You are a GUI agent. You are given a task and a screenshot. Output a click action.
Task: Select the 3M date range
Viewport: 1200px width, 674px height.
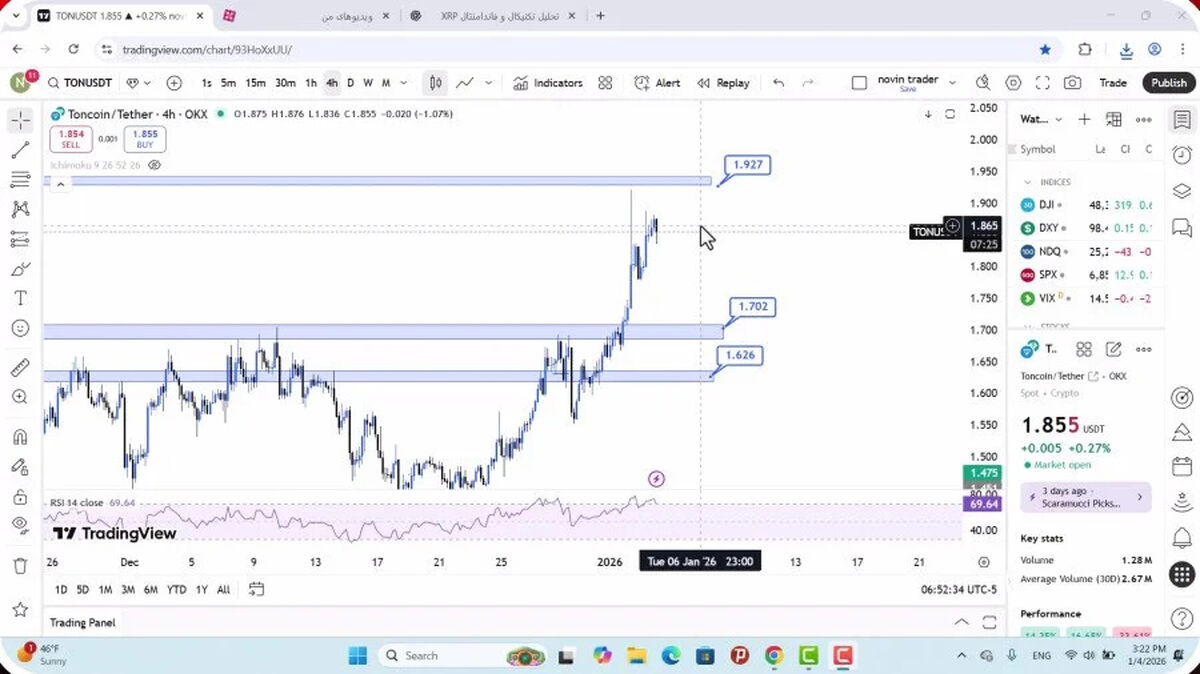(x=128, y=590)
